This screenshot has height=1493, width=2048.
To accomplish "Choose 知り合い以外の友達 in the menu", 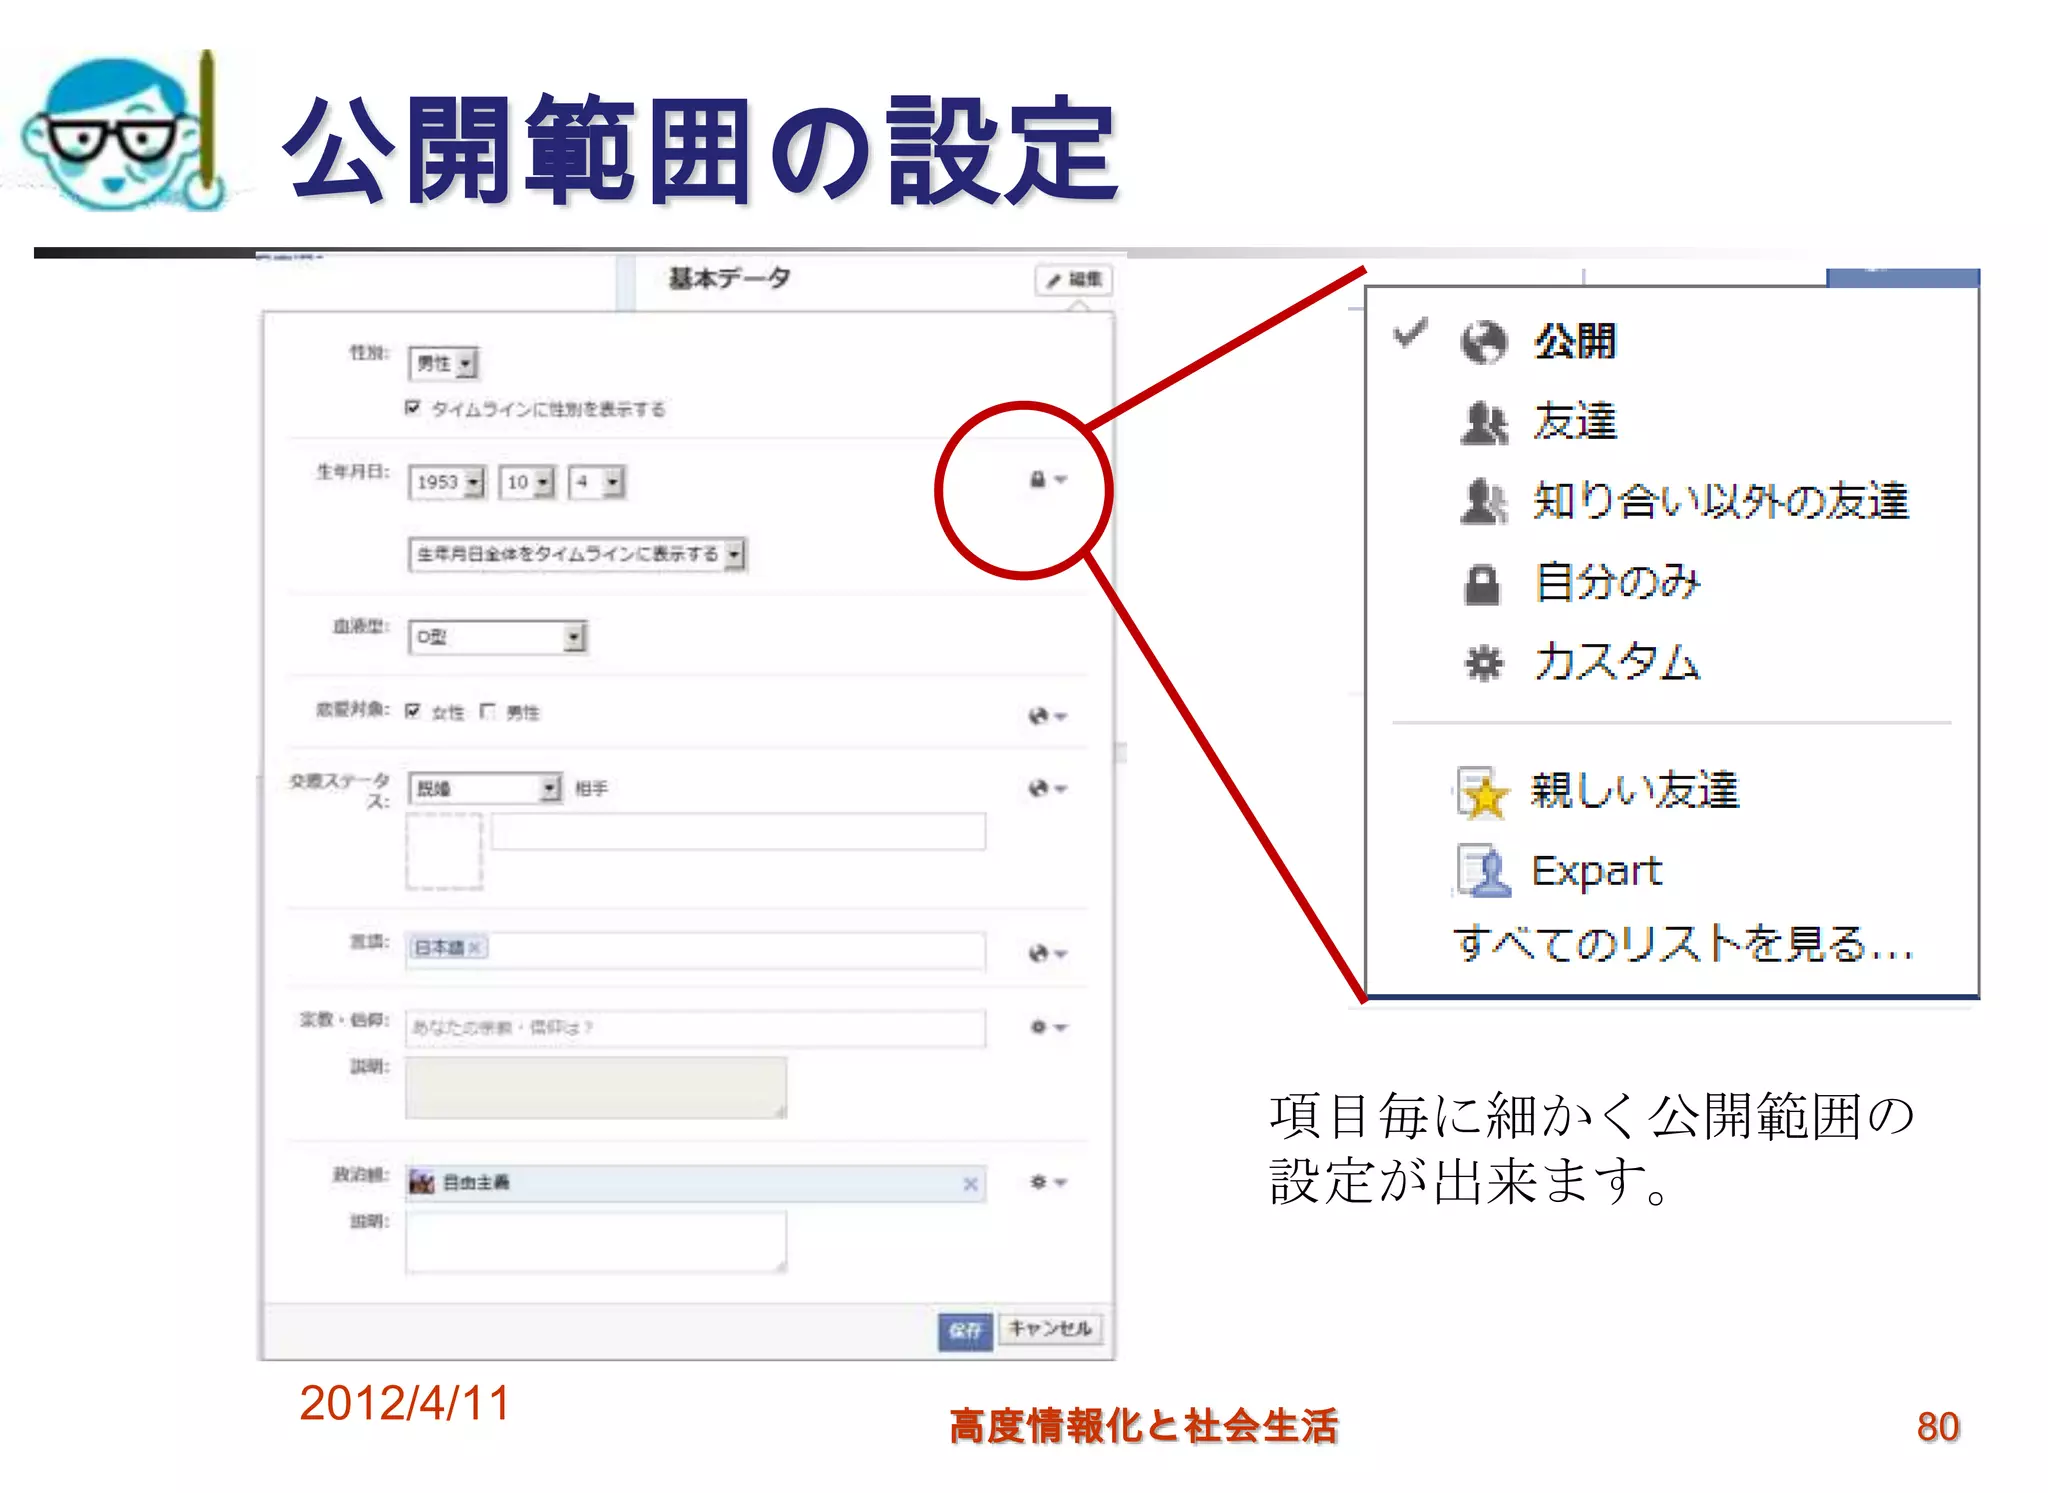I will pos(1720,502).
